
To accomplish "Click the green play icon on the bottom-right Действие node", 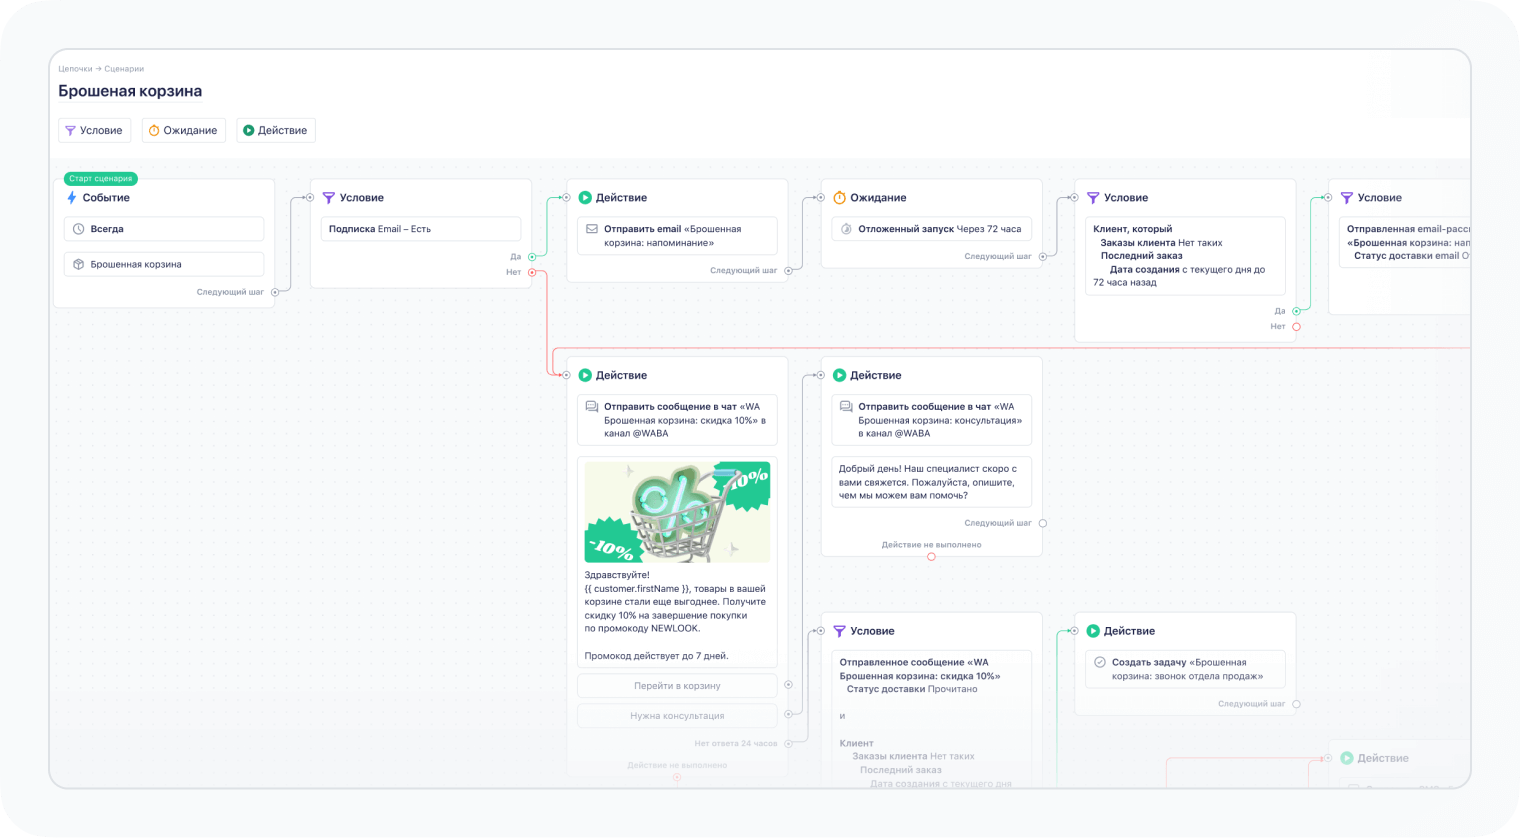I will pos(1348,758).
